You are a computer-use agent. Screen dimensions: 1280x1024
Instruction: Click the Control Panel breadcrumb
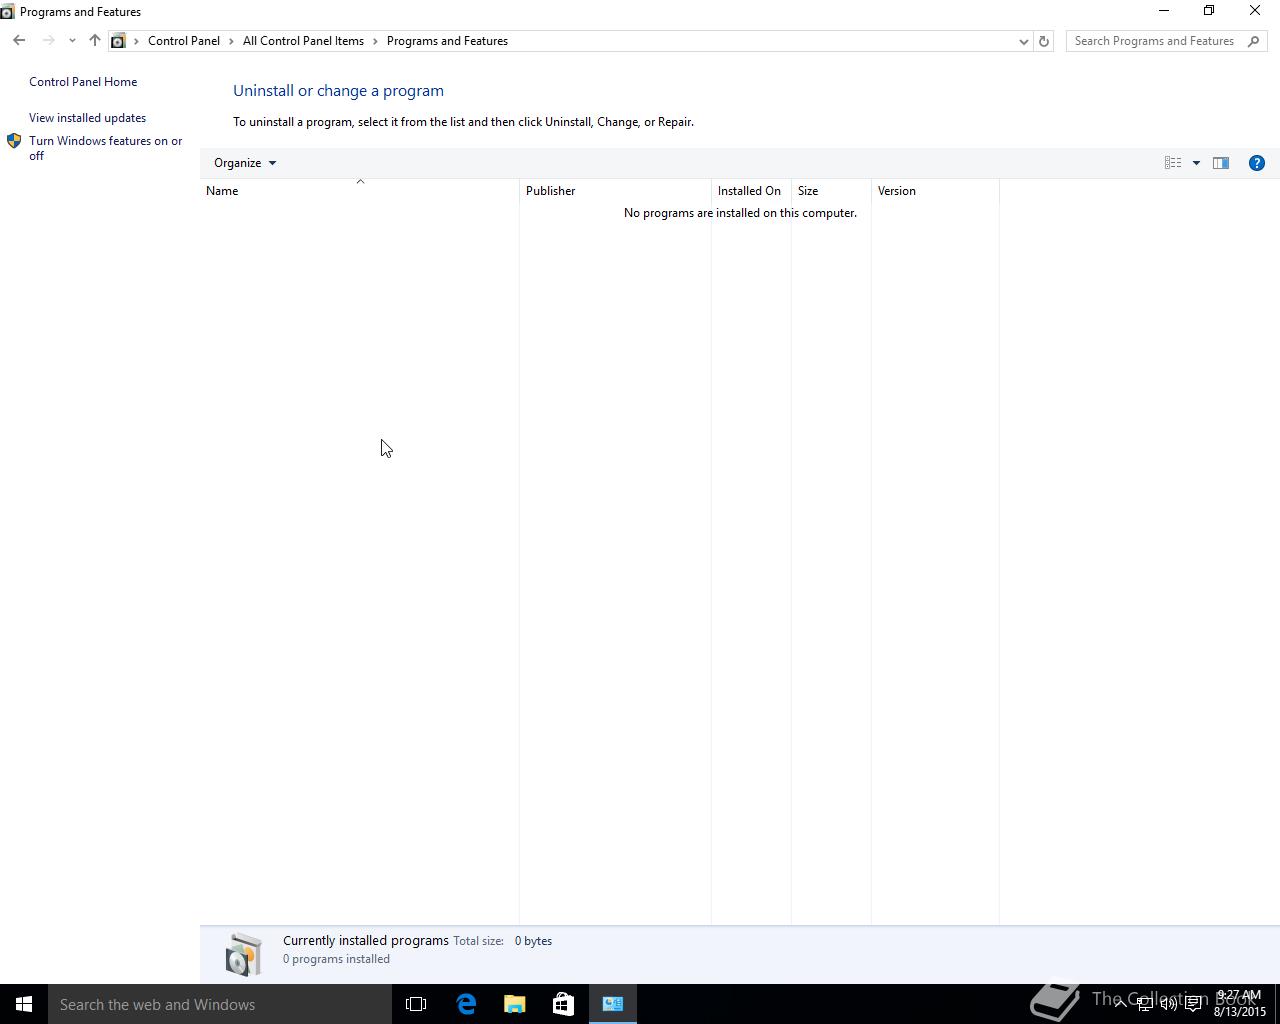[184, 41]
